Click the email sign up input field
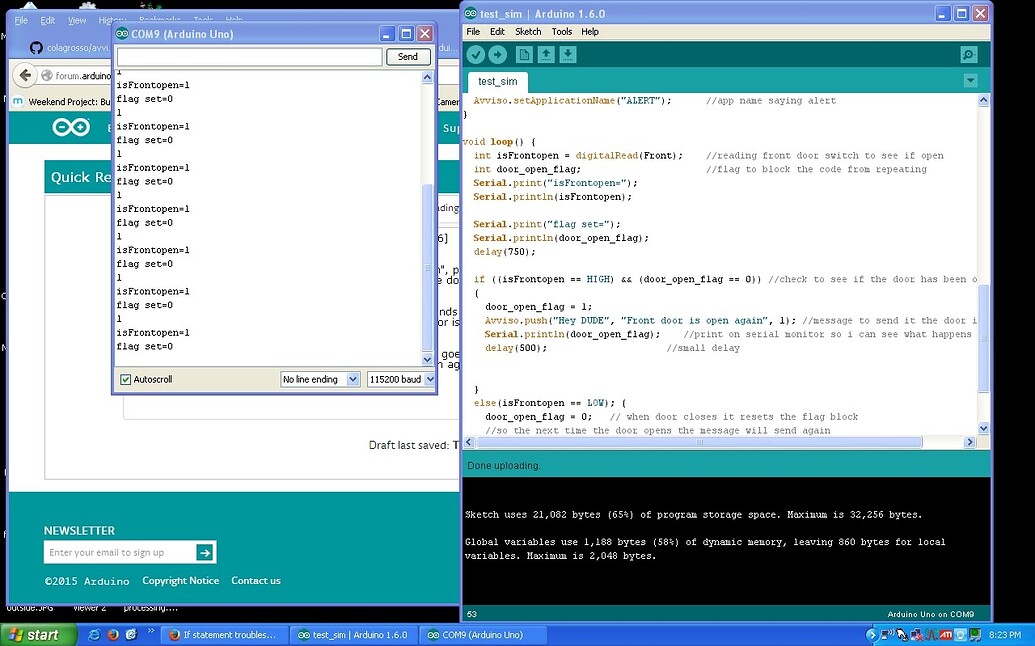This screenshot has width=1035, height=646. click(x=120, y=551)
